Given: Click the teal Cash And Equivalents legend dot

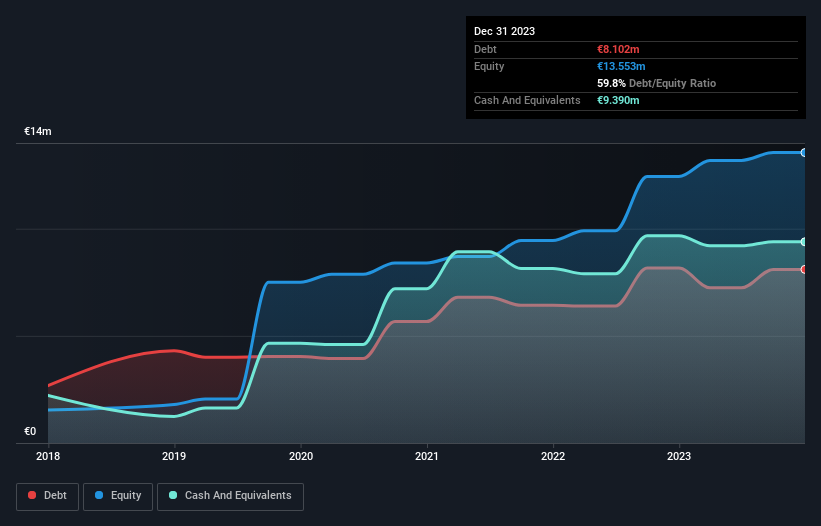Looking at the screenshot, I should point(173,495).
